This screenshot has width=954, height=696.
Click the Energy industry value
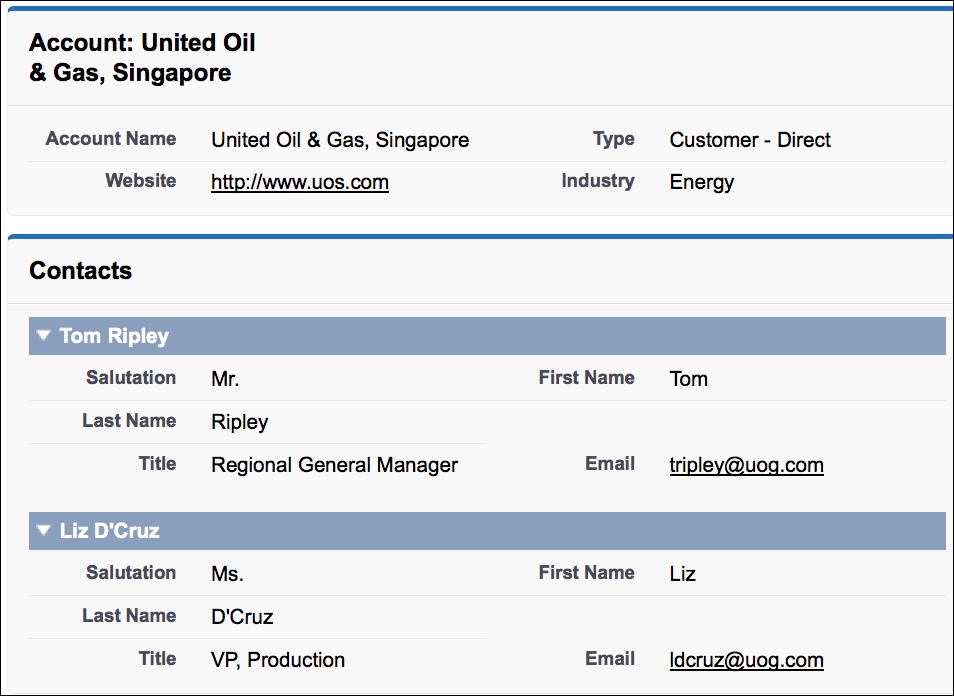[x=702, y=182]
